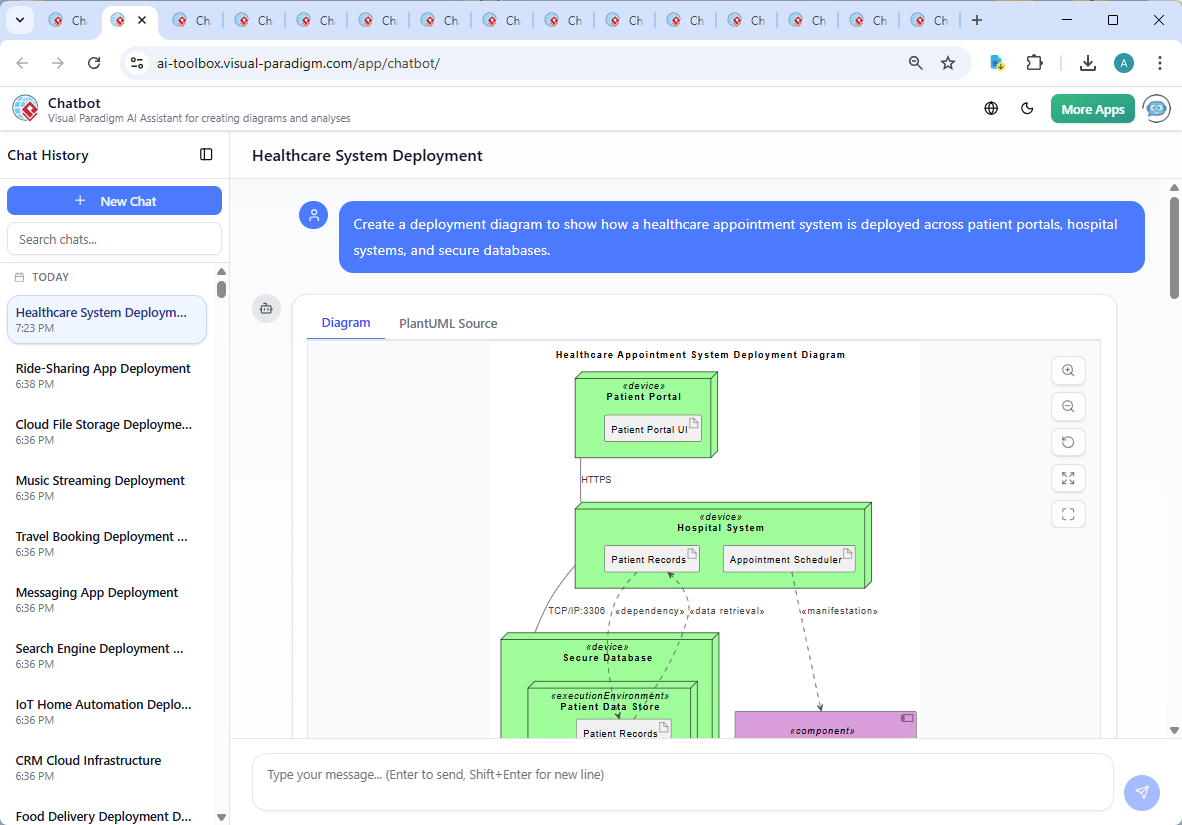Start a New Chat
This screenshot has height=825, width=1182.
pos(114,200)
